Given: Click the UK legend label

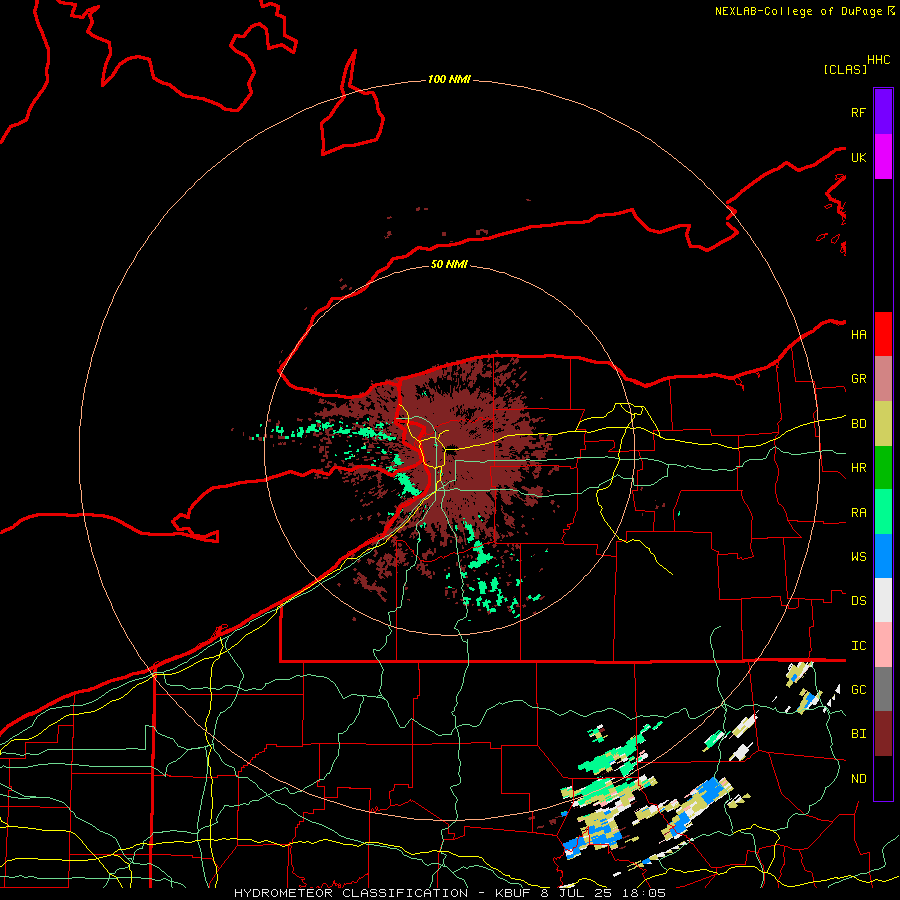Looking at the screenshot, I should (858, 157).
